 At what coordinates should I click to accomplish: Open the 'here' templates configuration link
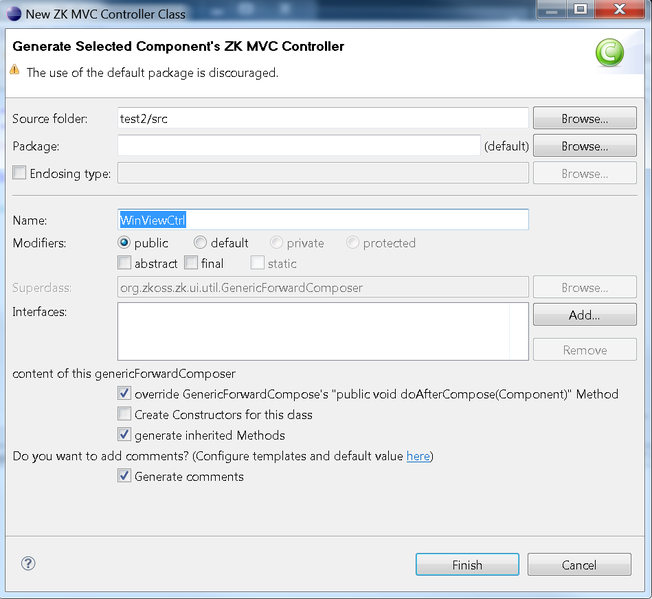pyautogui.click(x=417, y=456)
